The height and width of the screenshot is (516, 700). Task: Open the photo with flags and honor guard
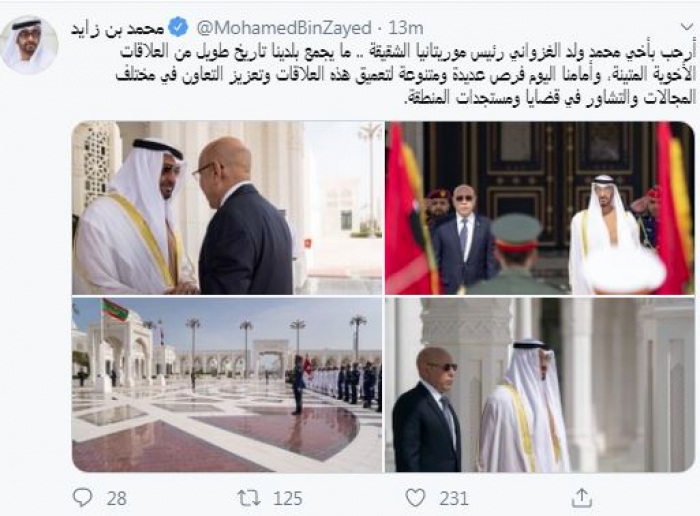[x=540, y=208]
